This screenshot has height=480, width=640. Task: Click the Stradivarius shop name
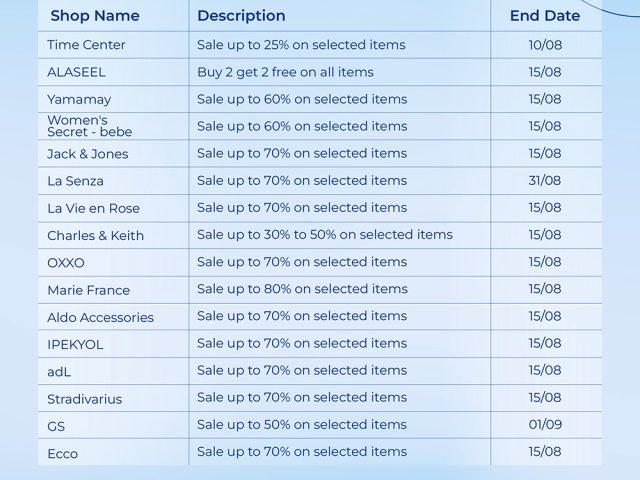[x=84, y=399]
